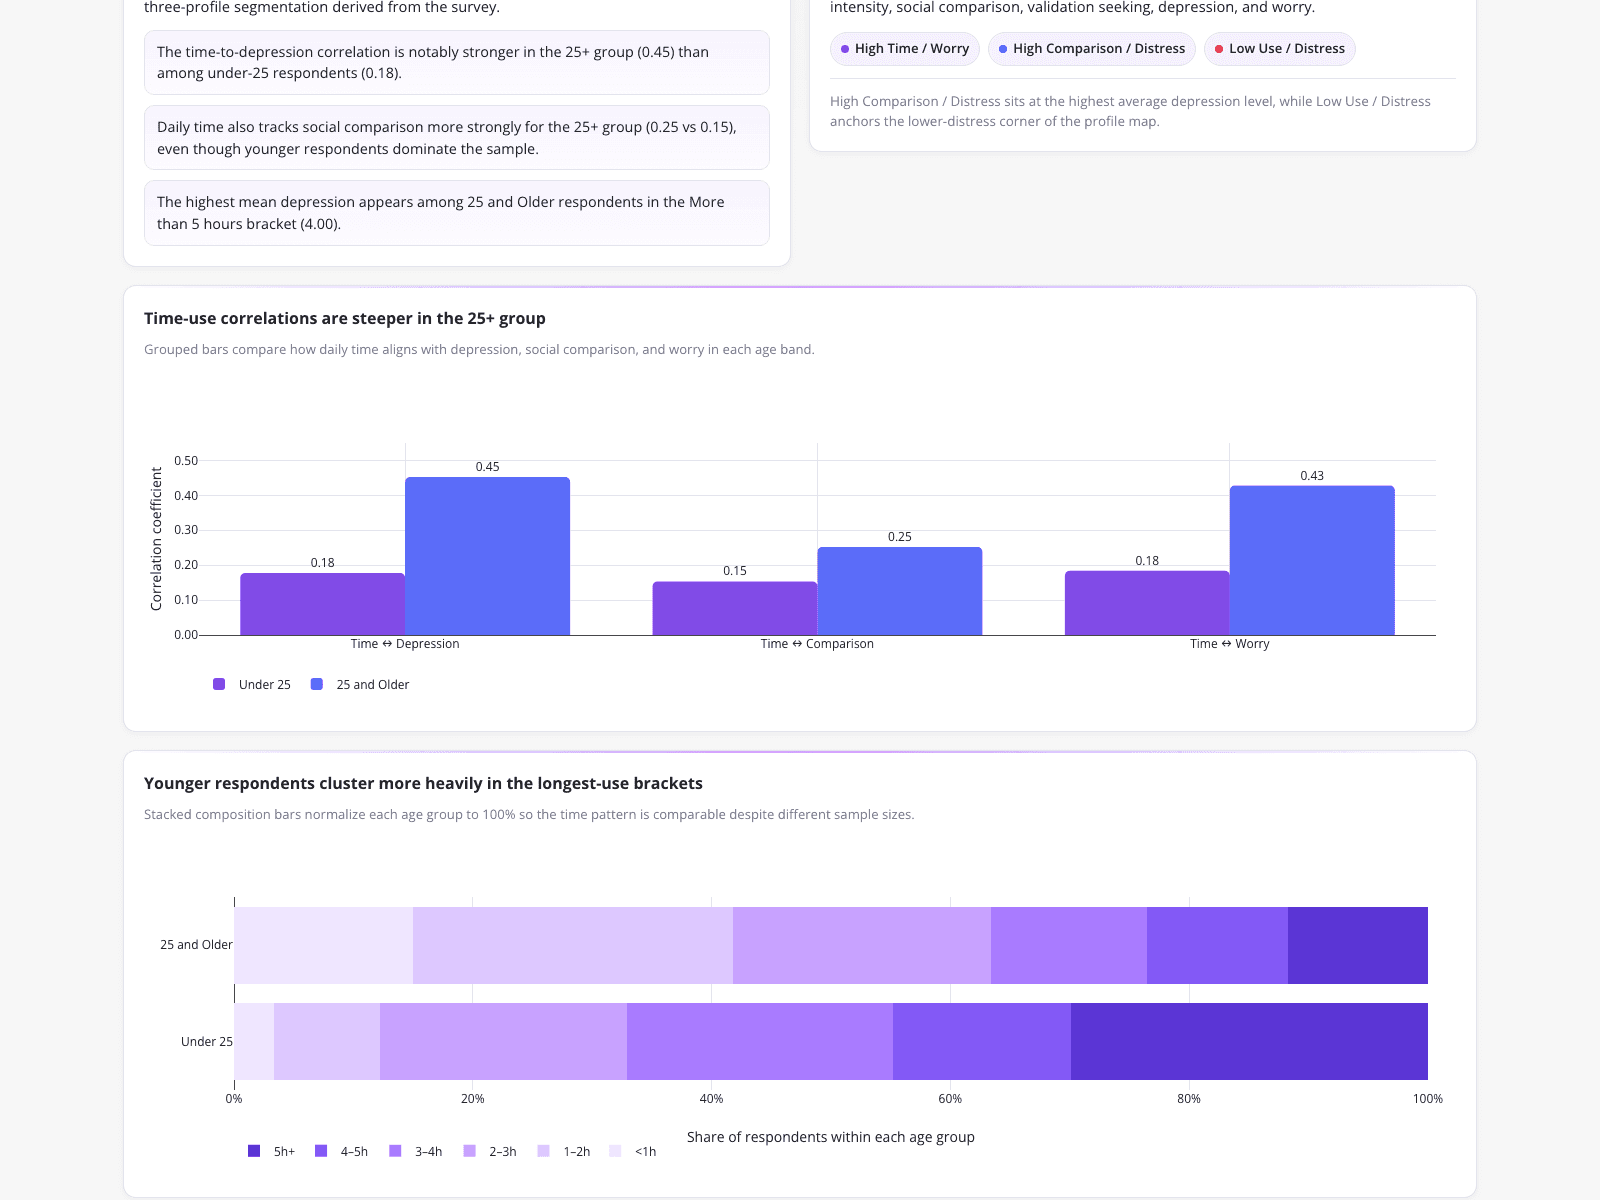Image resolution: width=1600 pixels, height=1200 pixels.
Task: Toggle Under 25 series in correlation chart legend
Action: tap(252, 685)
